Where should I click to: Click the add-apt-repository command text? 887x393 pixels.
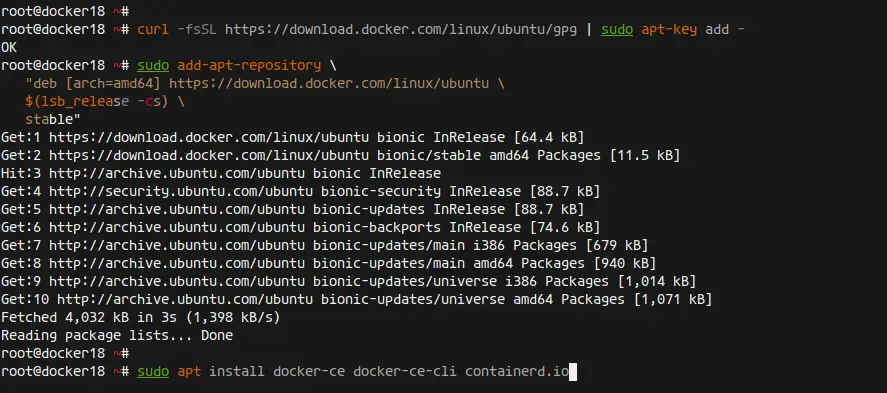[249, 65]
